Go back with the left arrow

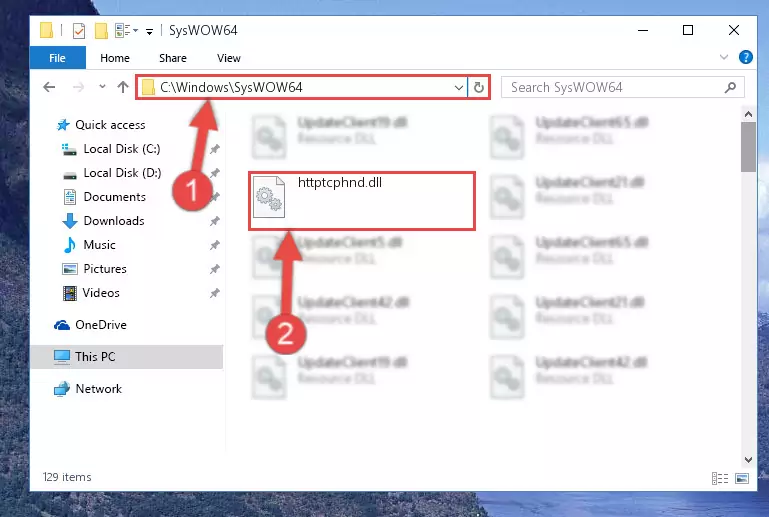[49, 87]
